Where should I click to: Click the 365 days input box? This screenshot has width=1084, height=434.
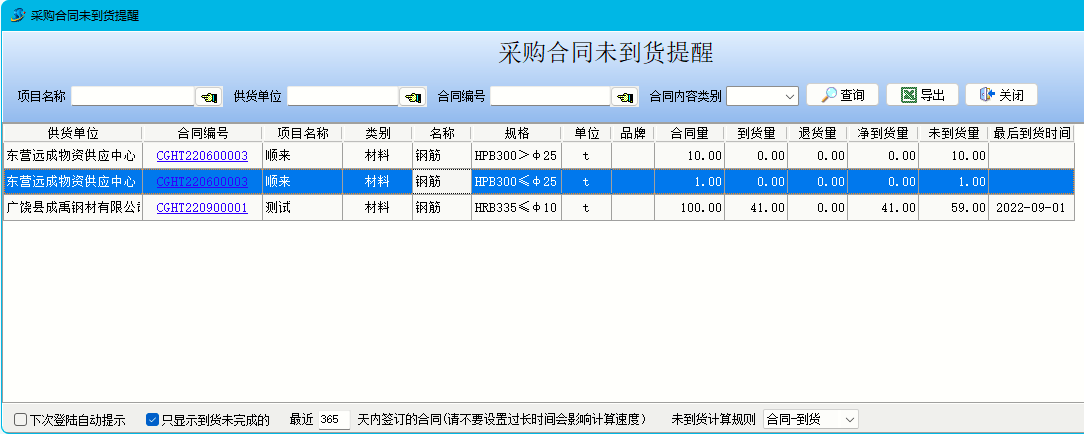click(333, 419)
